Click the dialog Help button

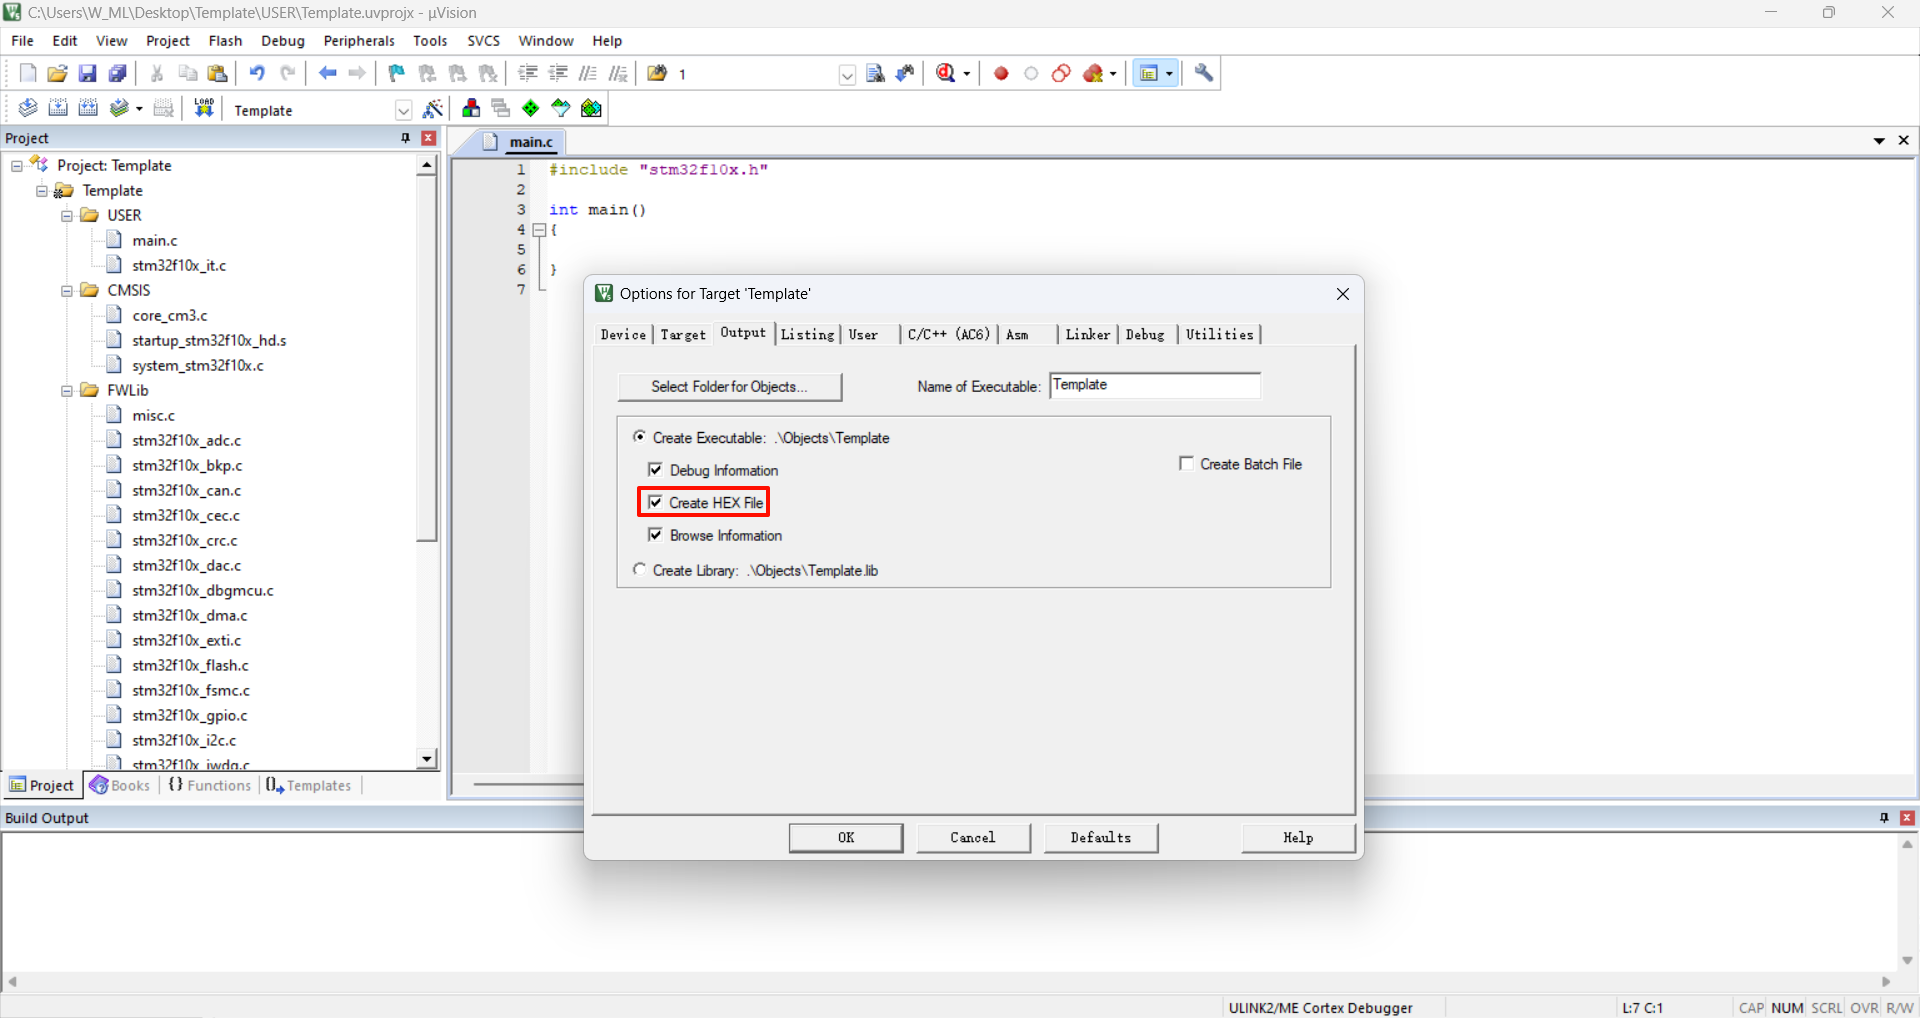tap(1298, 838)
